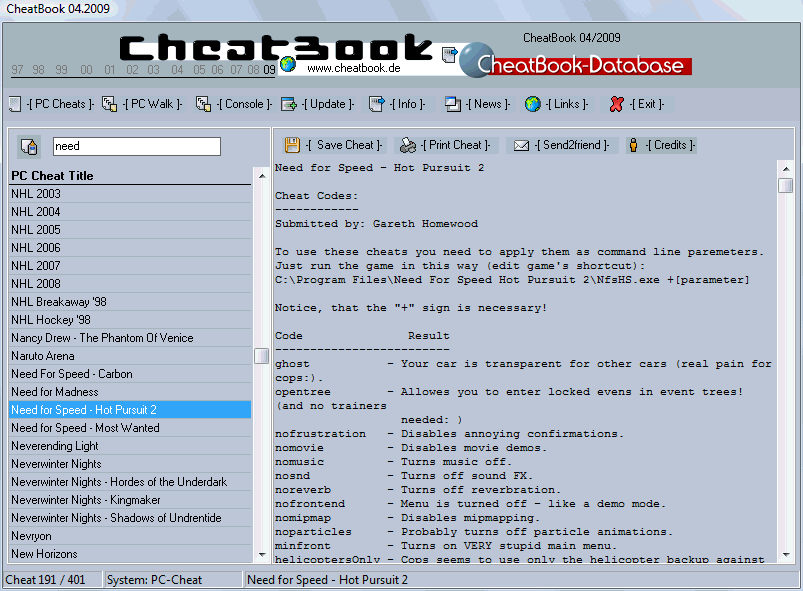Select New Horizons in the list
Viewport: 803px width, 591px height.
pyautogui.click(x=131, y=554)
